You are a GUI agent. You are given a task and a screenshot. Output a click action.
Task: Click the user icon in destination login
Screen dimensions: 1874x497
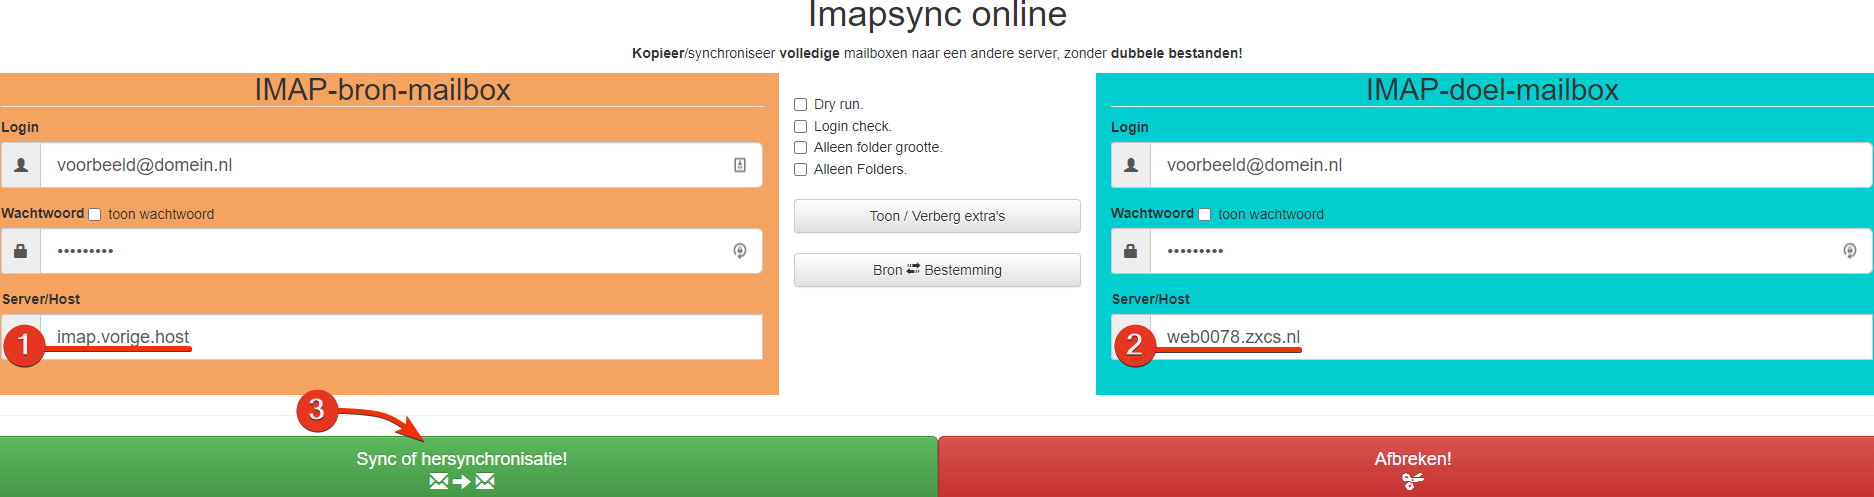click(x=1131, y=165)
